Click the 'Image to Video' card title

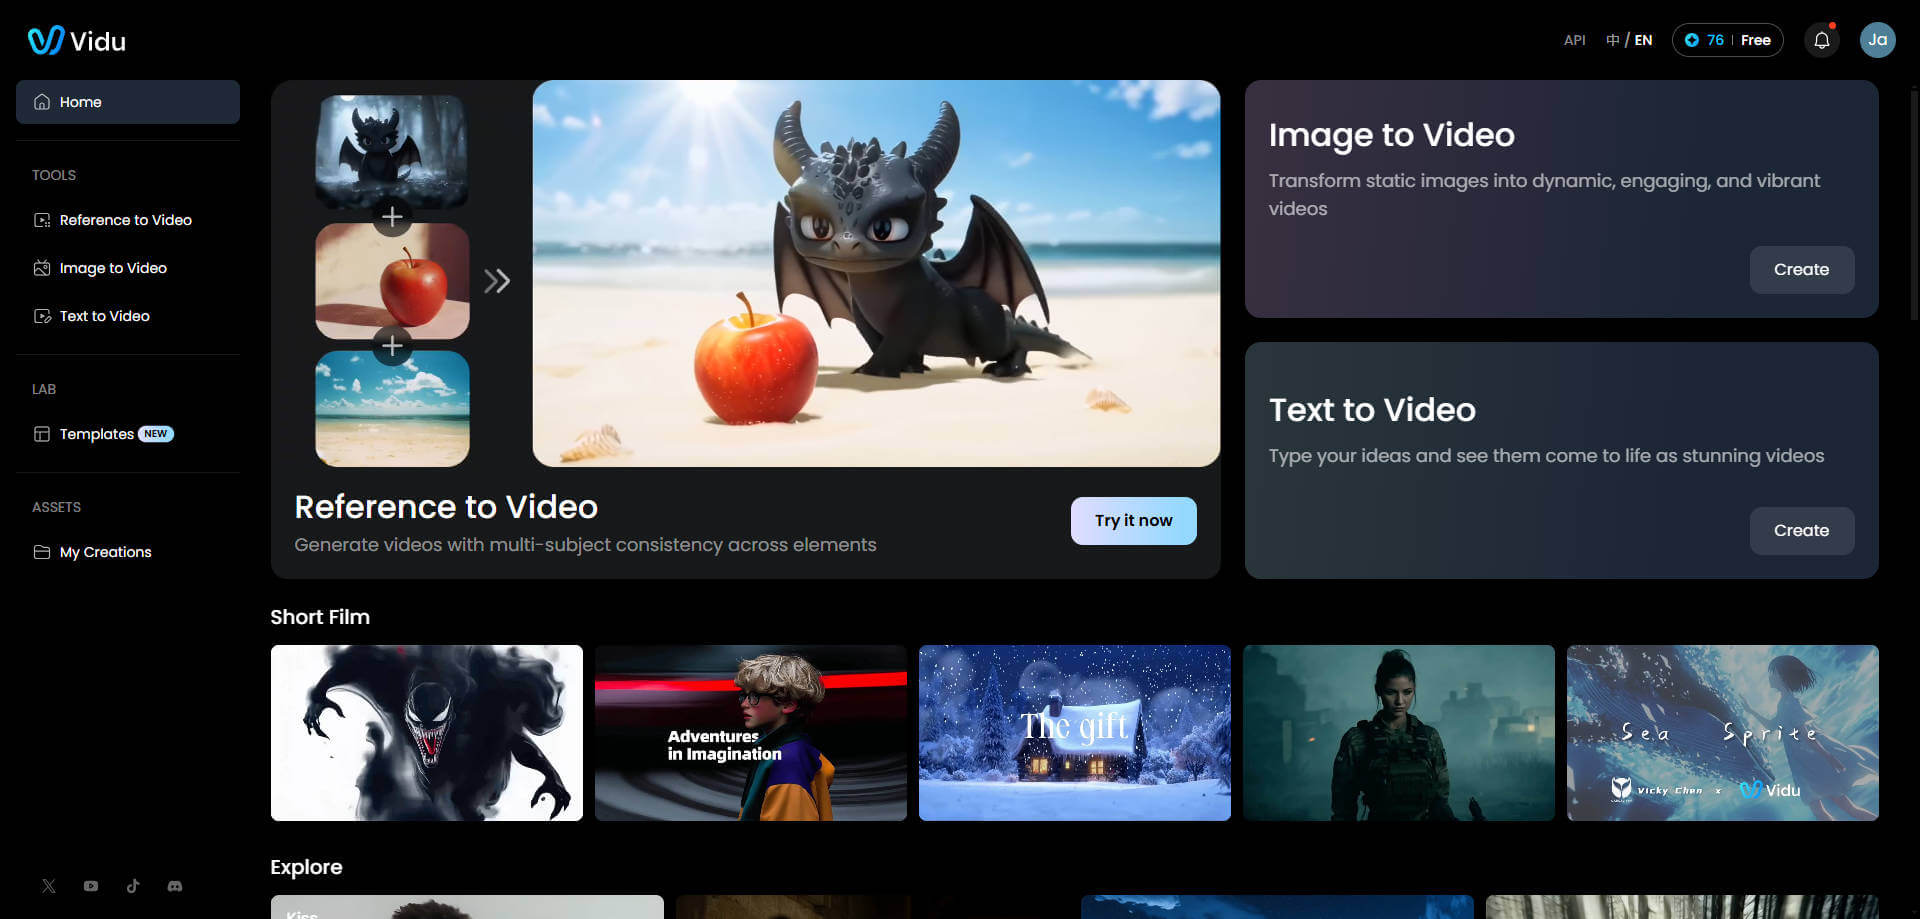pyautogui.click(x=1392, y=135)
